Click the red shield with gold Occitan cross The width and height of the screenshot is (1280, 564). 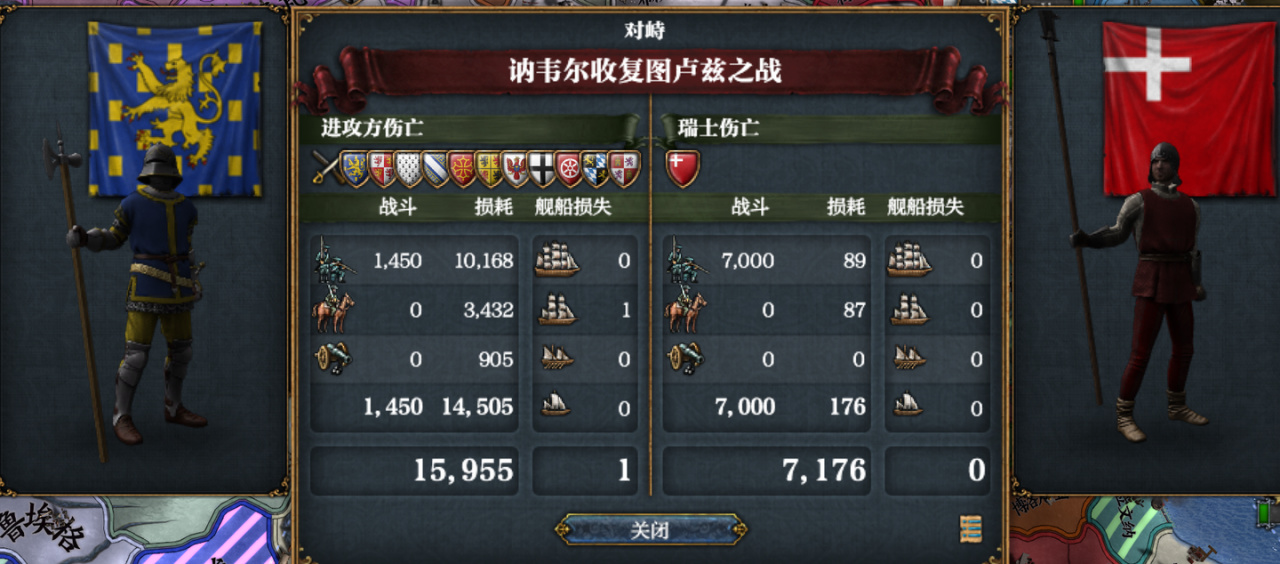461,169
